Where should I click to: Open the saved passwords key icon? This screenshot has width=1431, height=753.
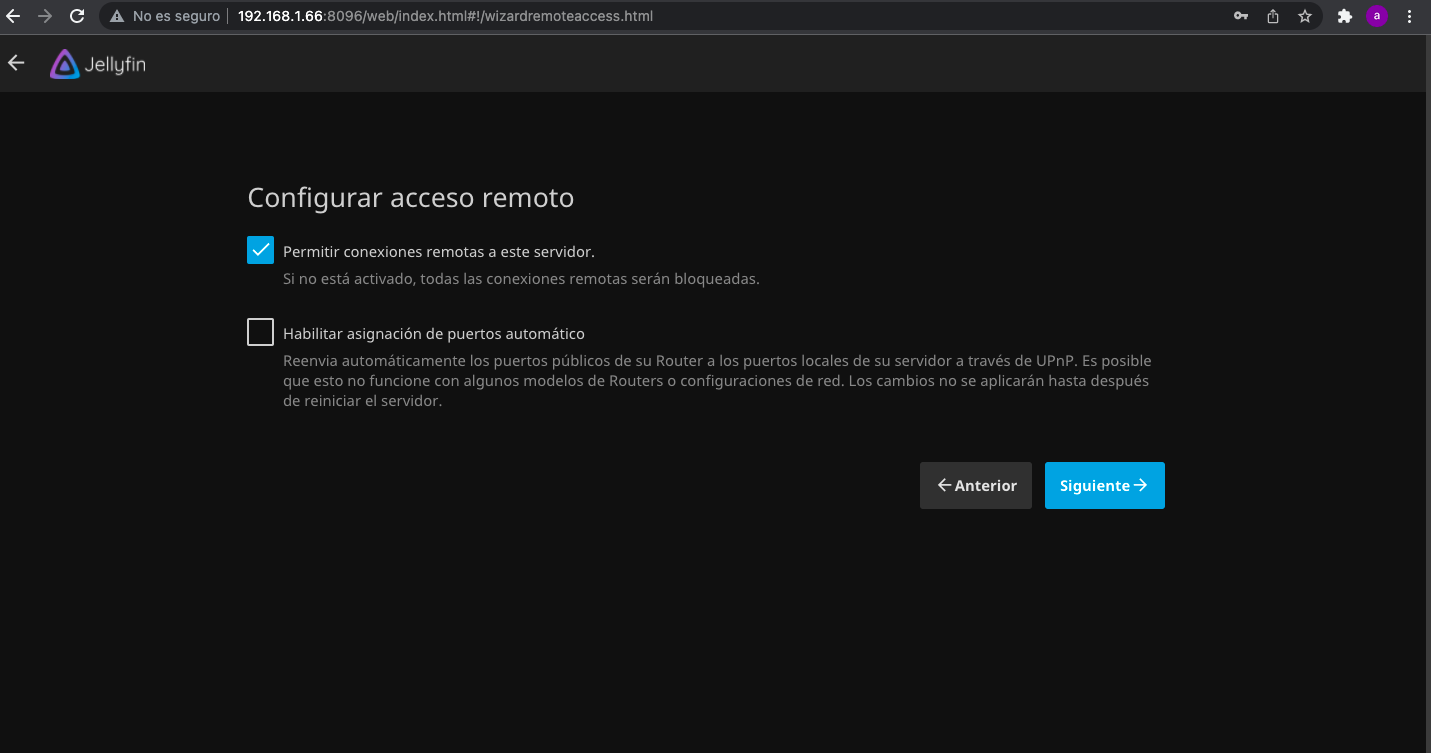coord(1241,16)
